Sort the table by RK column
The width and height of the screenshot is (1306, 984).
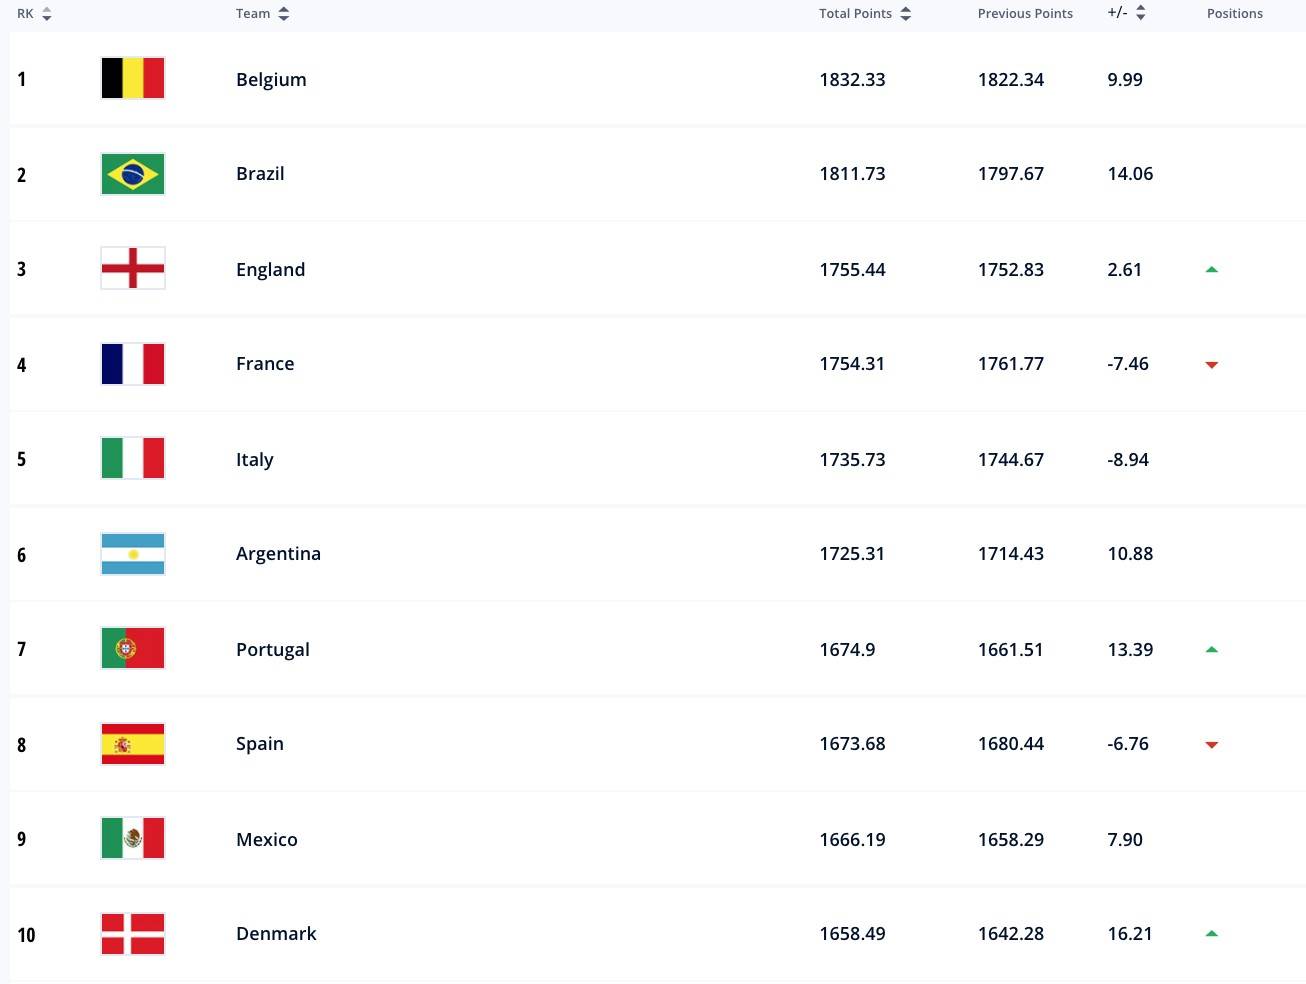click(x=34, y=13)
